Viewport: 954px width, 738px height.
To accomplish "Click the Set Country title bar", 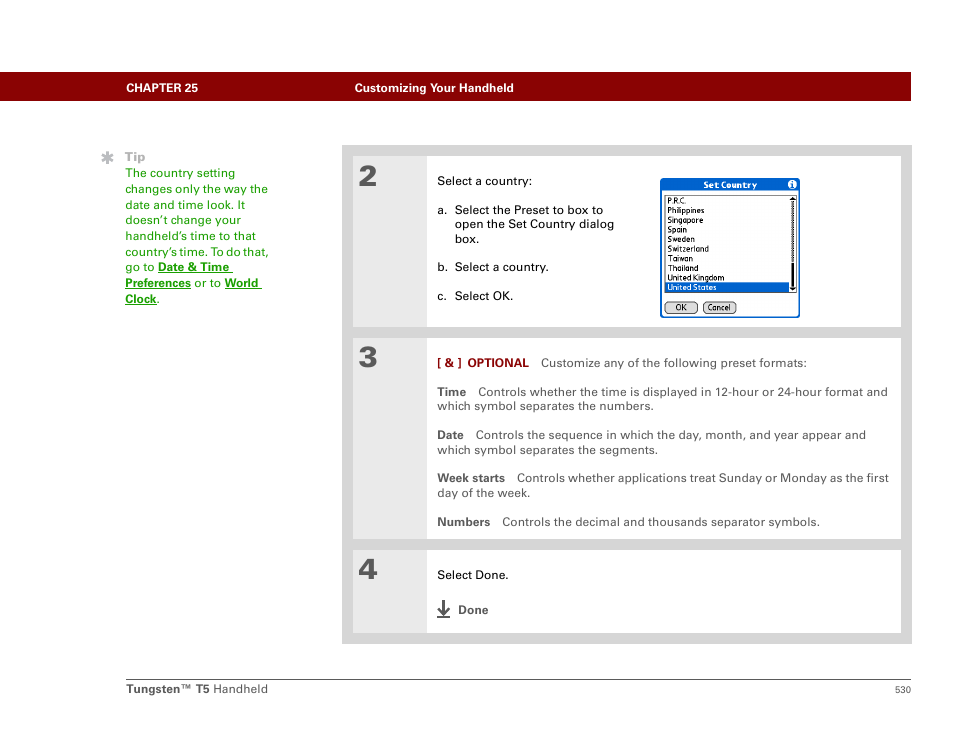I will point(729,184).
